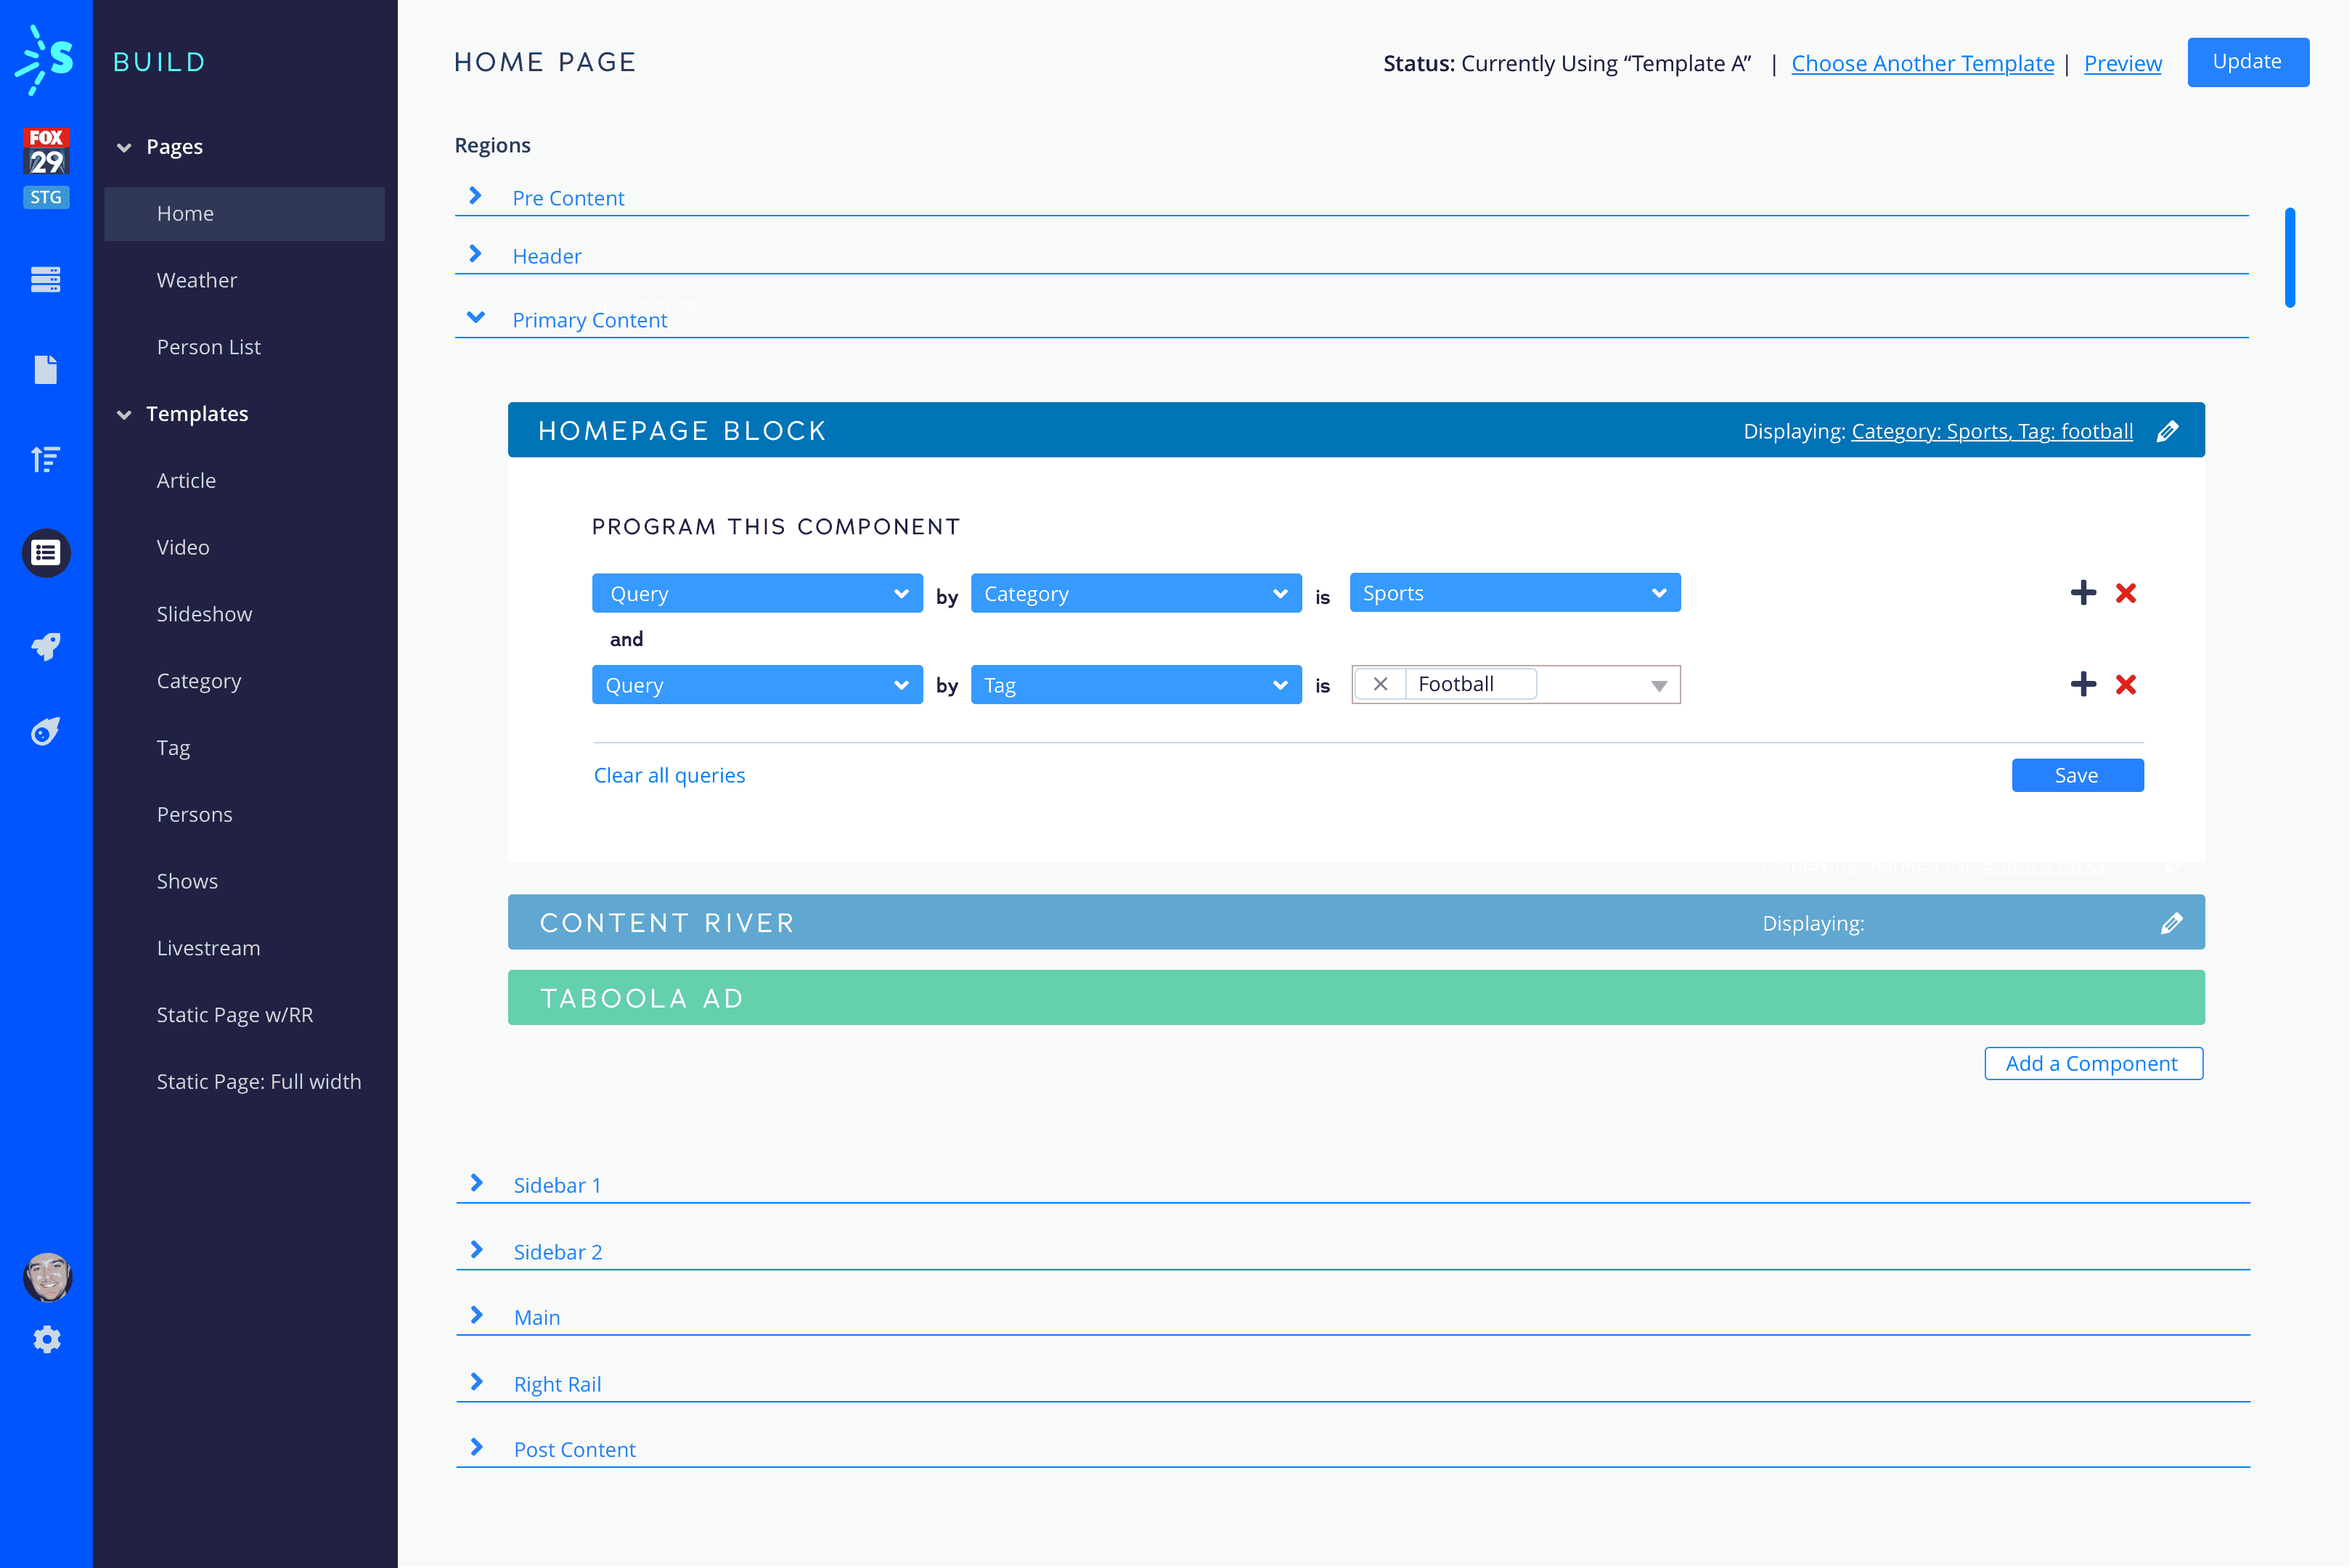Viewport: 2352px width, 1568px height.
Task: Open the server stack icon in left rail
Action: [46, 279]
